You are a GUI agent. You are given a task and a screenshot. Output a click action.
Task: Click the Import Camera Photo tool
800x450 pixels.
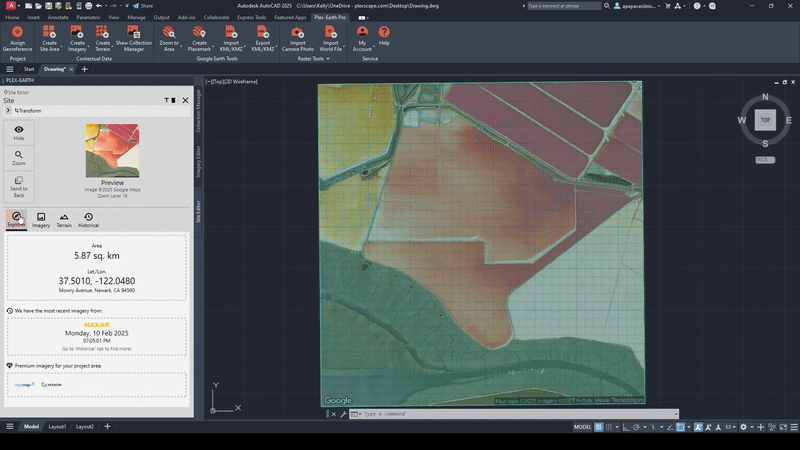297,39
